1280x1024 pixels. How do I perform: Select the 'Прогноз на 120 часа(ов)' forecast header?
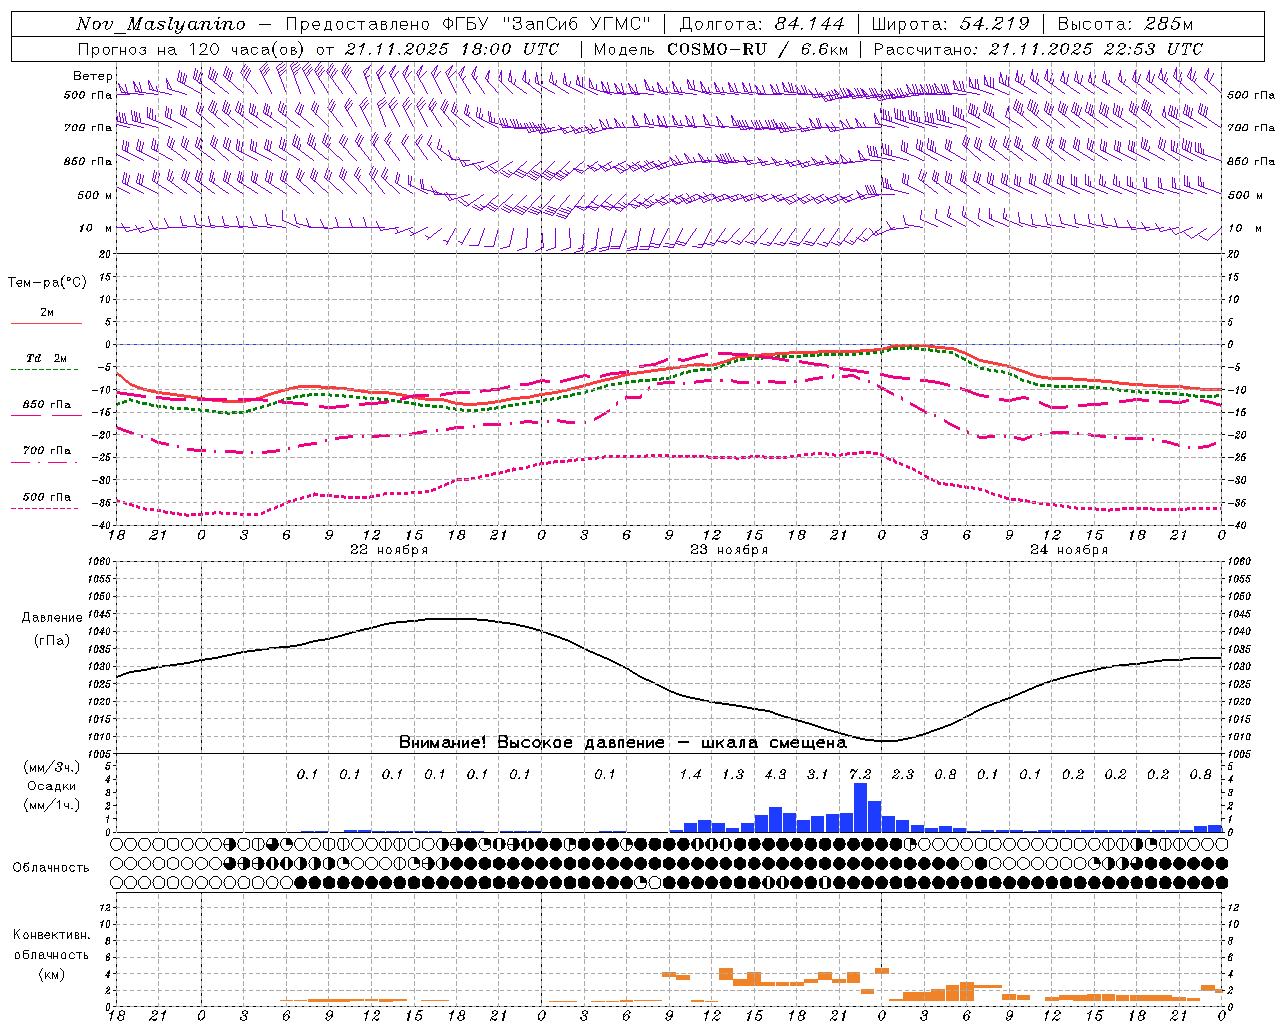192,48
